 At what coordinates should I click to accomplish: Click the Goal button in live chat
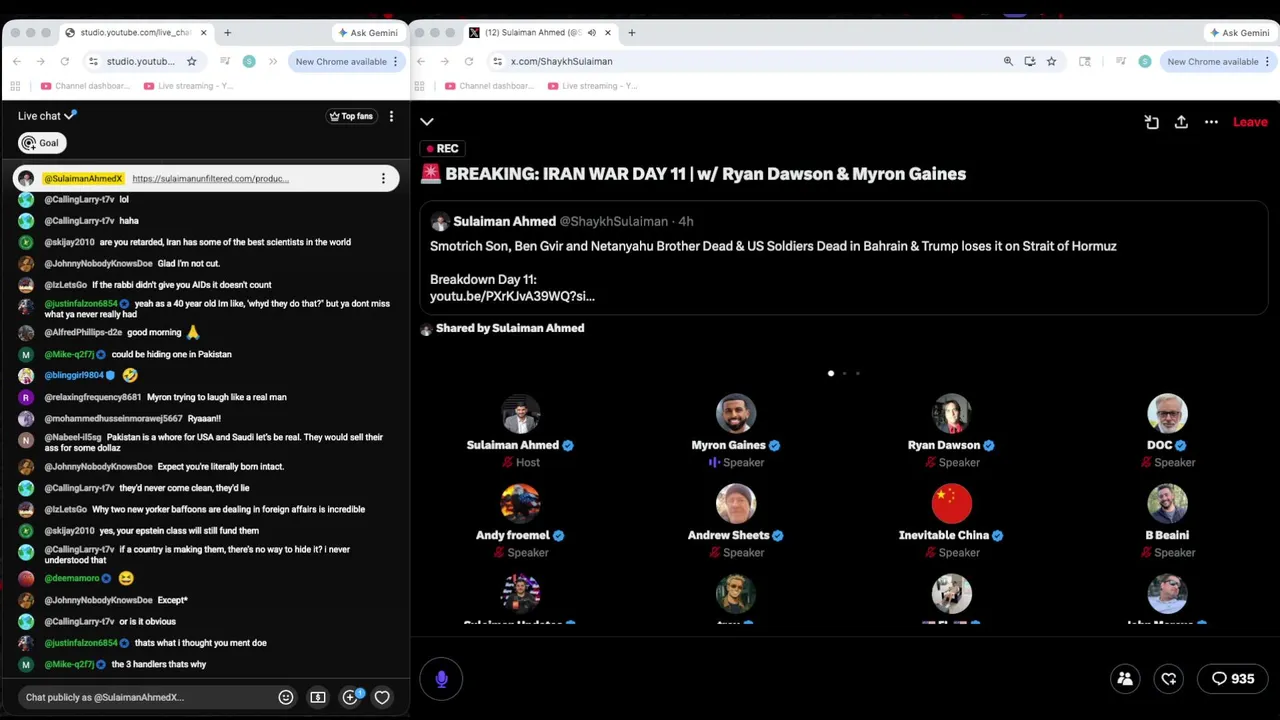41,143
